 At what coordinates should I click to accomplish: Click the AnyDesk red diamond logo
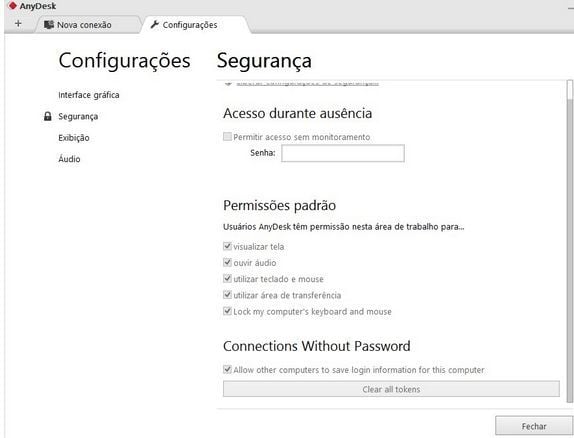pos(12,6)
